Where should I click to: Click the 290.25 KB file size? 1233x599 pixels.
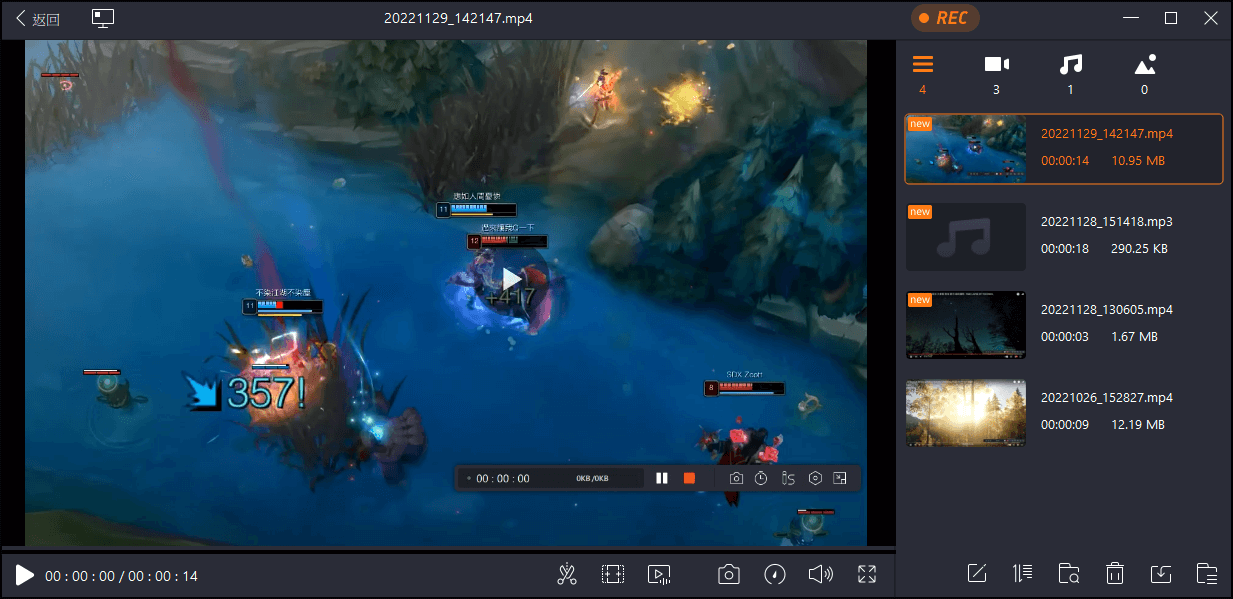[x=1141, y=249]
